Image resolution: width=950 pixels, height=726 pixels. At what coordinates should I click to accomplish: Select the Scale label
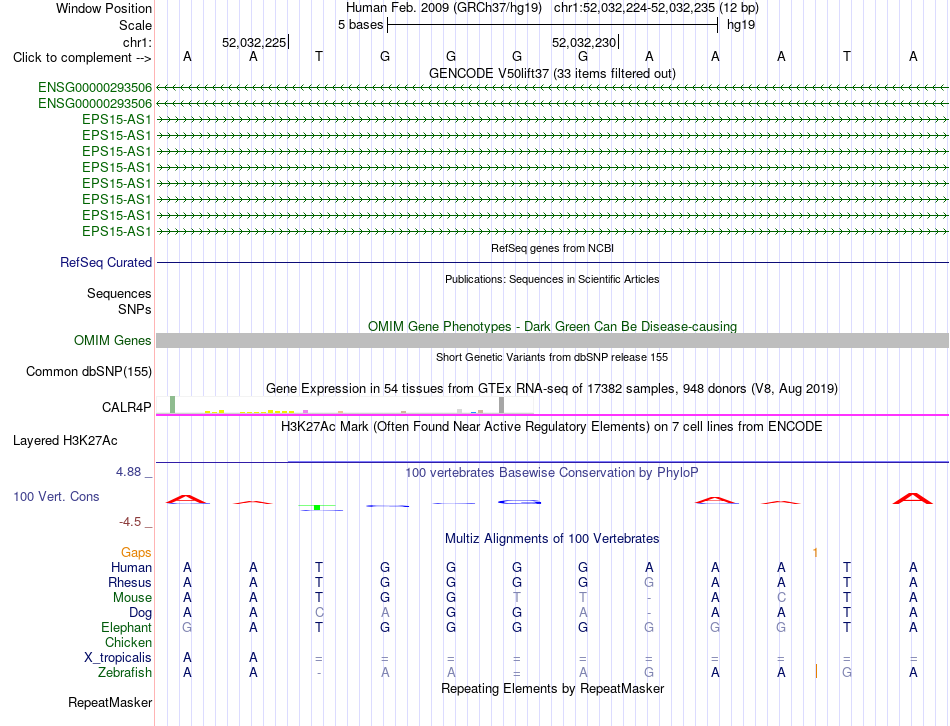pos(135,25)
